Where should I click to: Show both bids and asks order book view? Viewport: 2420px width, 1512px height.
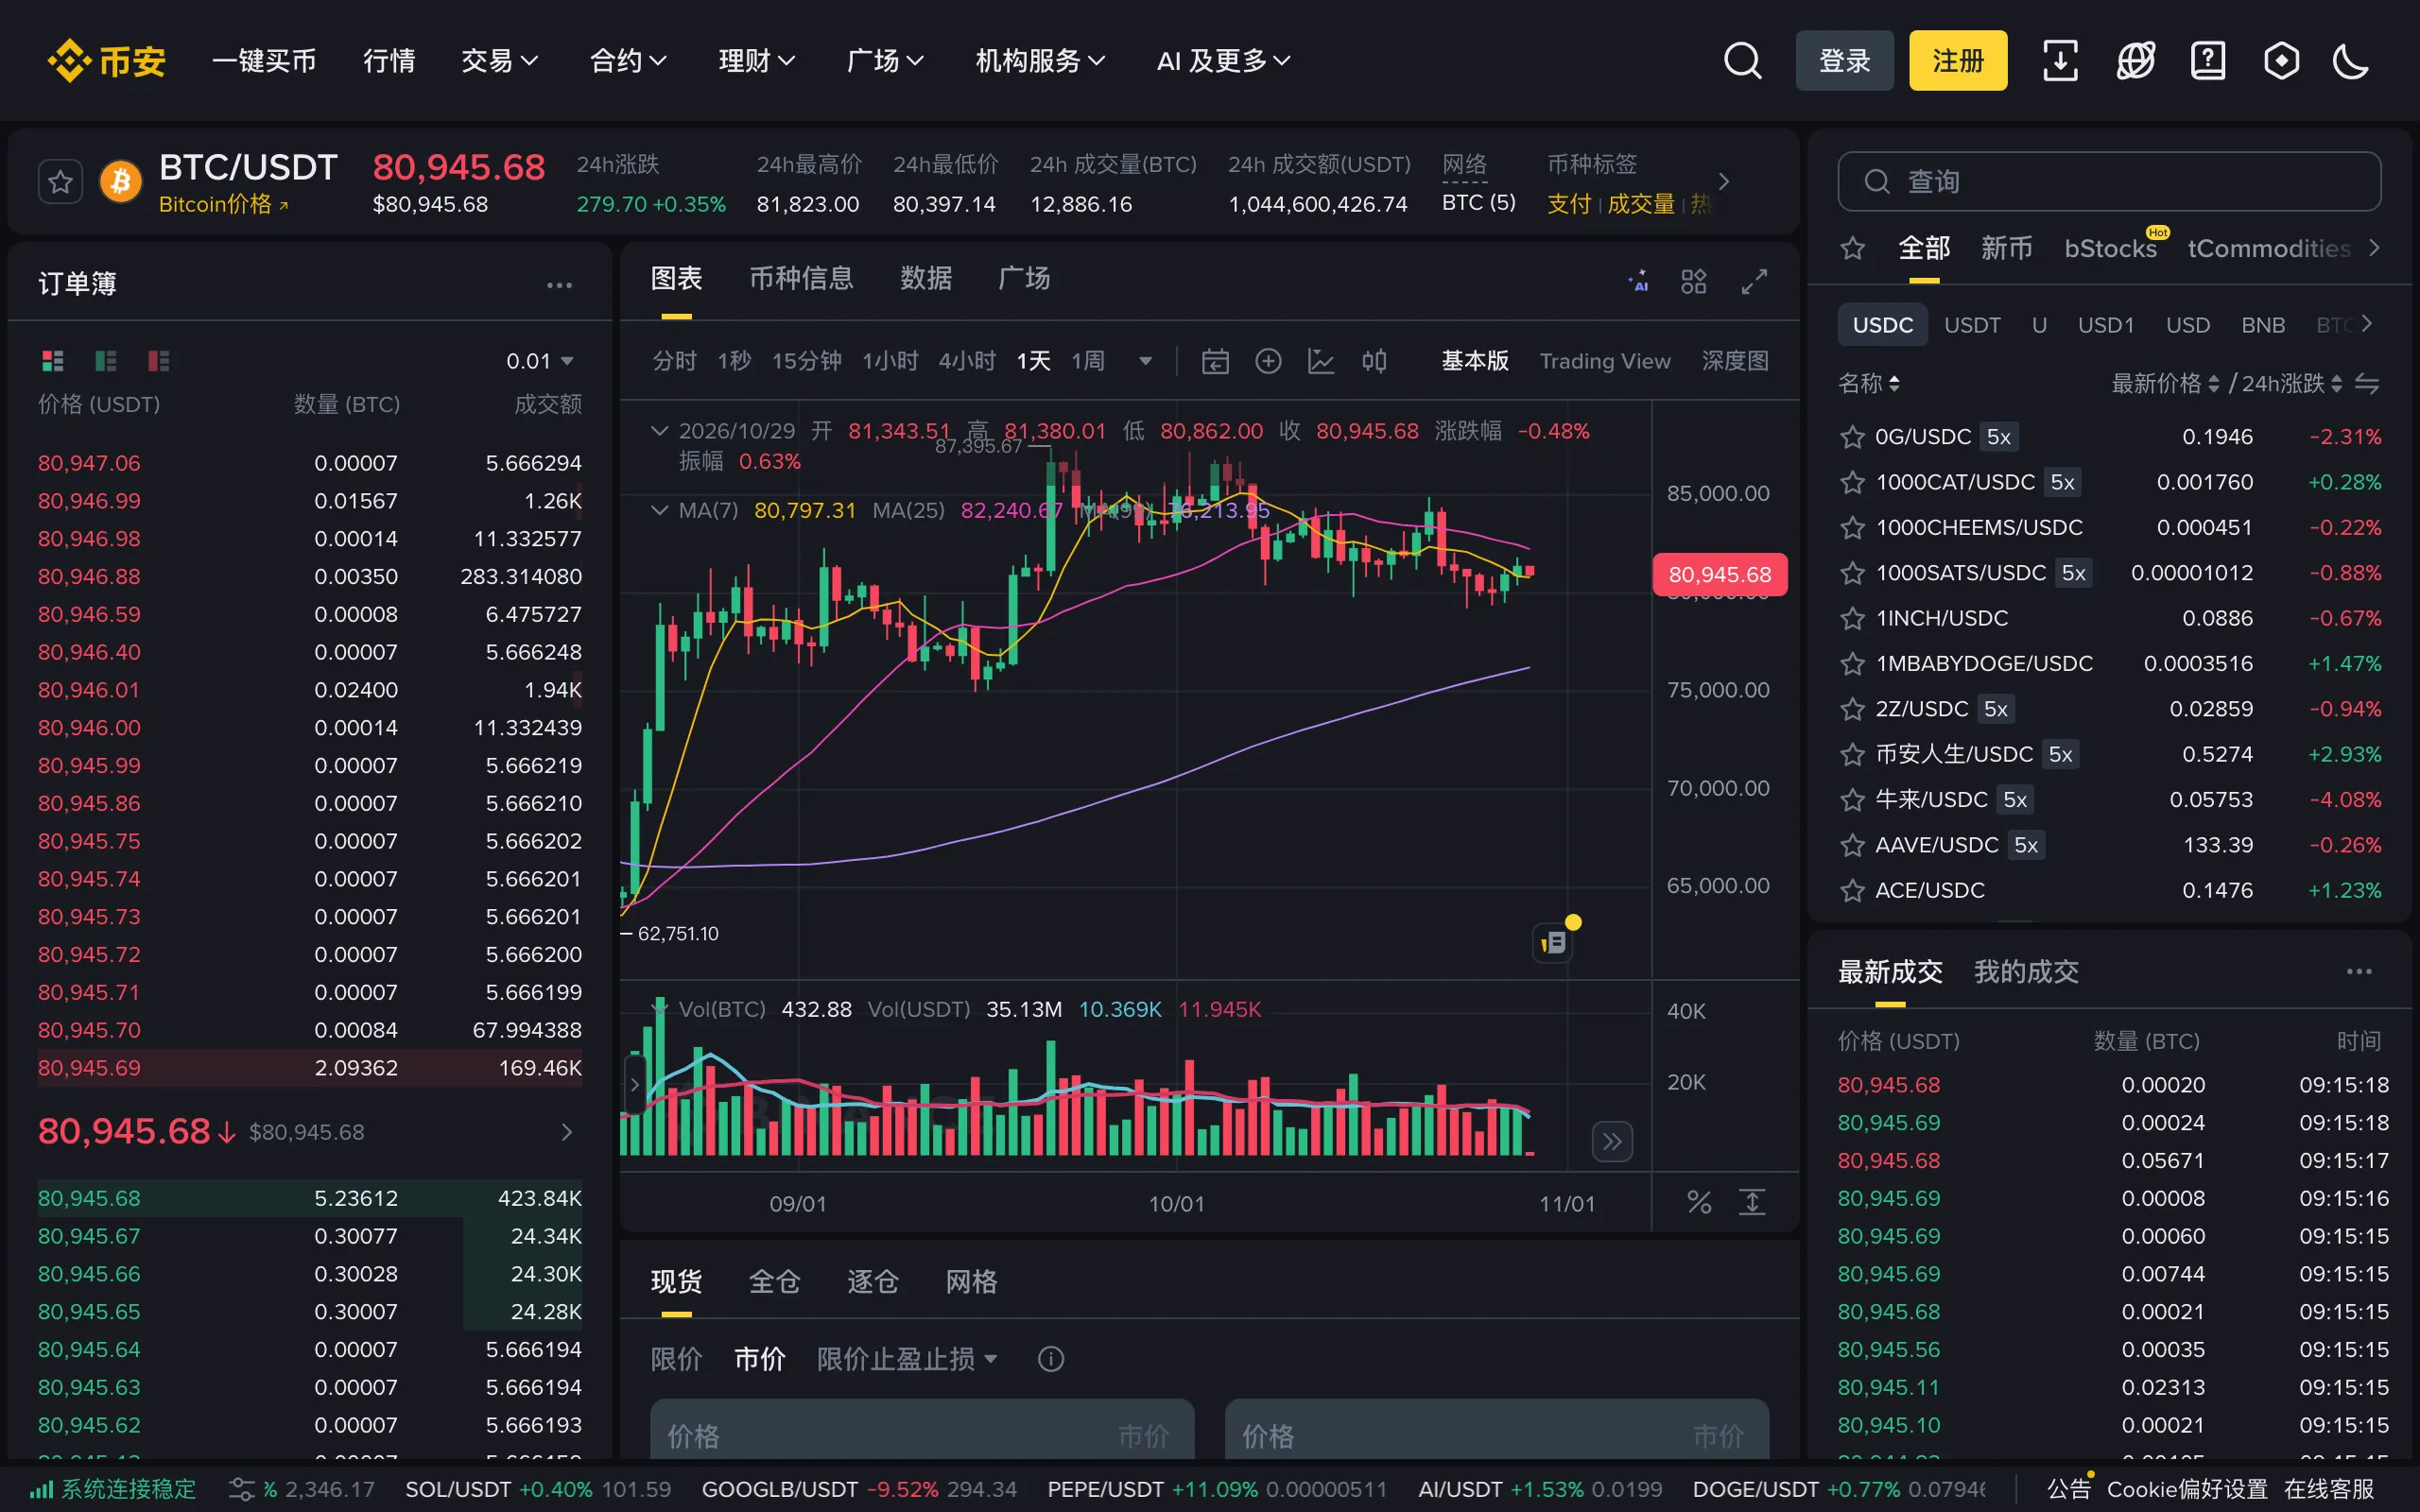[x=53, y=360]
